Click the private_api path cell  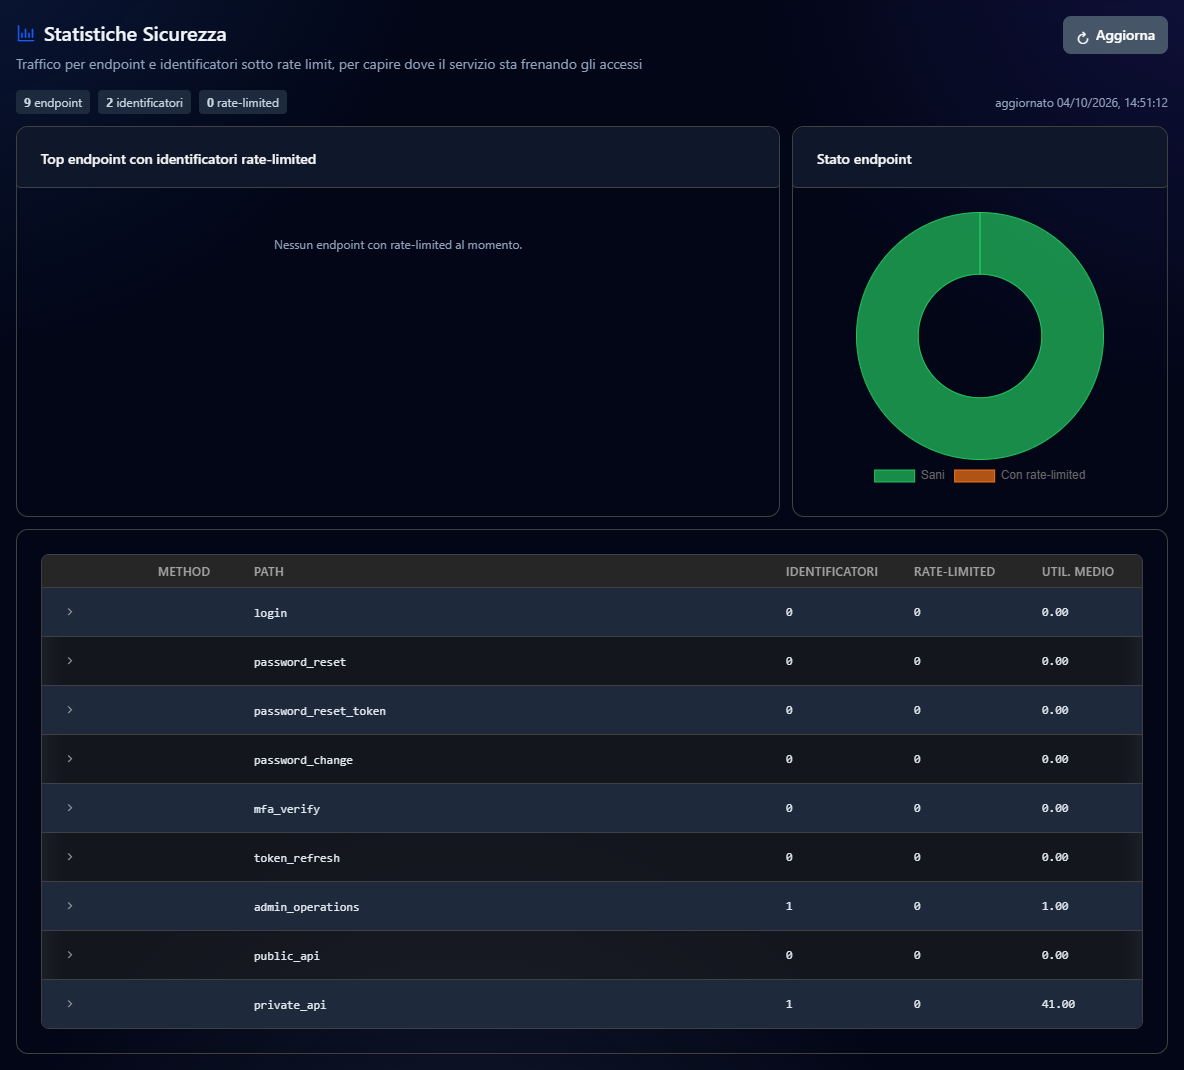point(290,1005)
